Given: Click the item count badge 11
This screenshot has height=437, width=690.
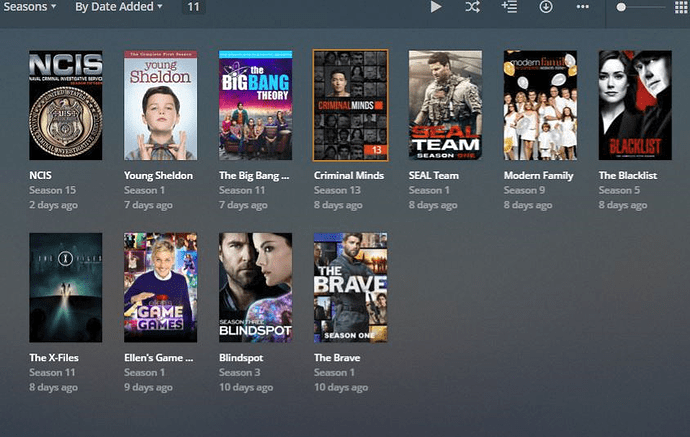Looking at the screenshot, I should click(x=193, y=7).
